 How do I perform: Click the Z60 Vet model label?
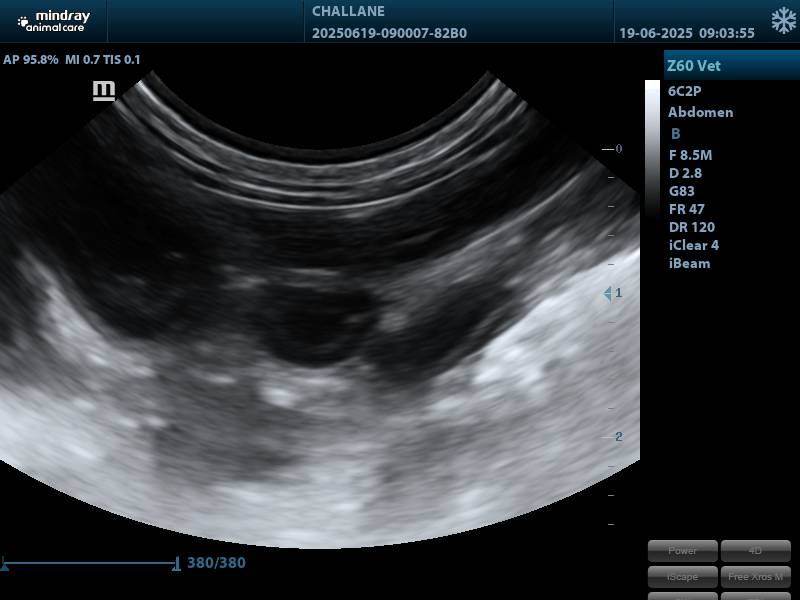coord(694,66)
